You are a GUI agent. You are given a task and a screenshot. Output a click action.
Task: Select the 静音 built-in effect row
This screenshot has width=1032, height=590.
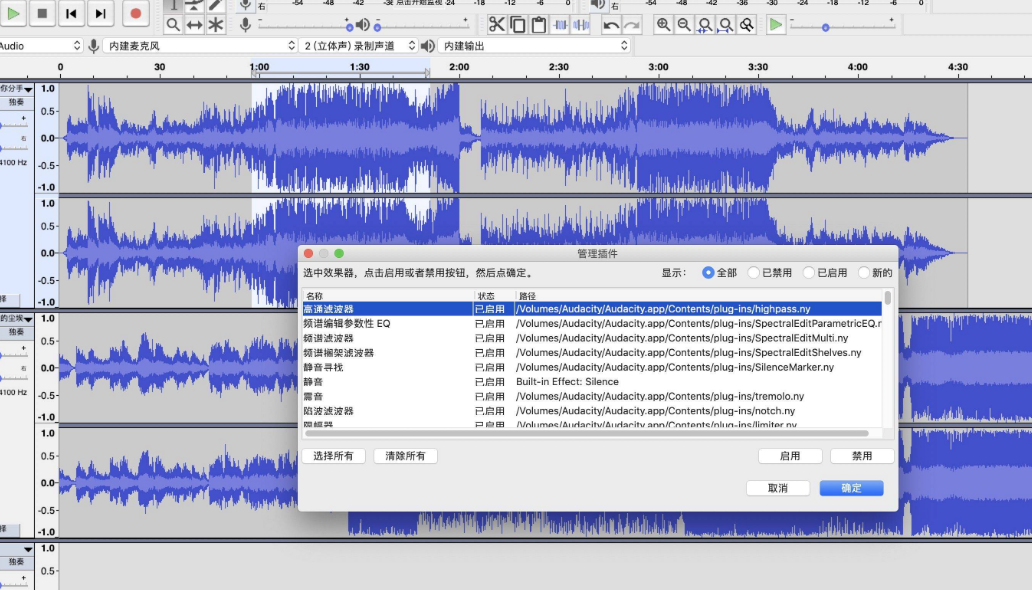coord(592,381)
